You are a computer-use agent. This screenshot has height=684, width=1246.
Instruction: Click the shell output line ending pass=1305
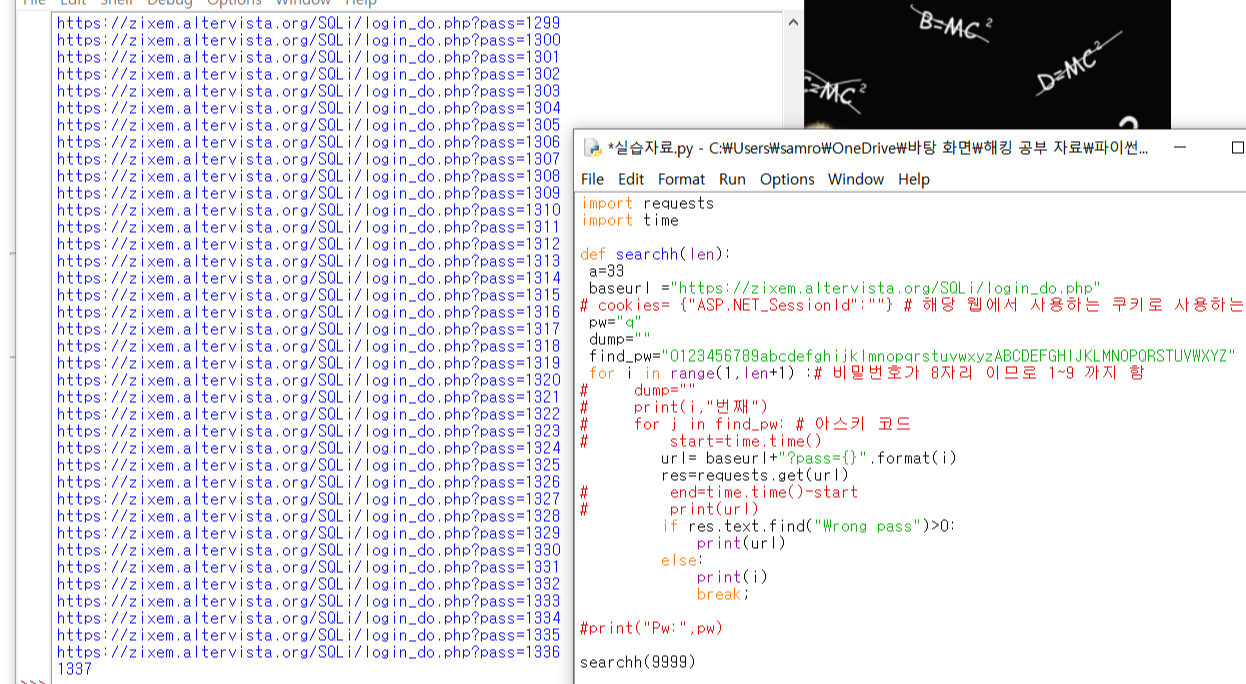click(308, 124)
